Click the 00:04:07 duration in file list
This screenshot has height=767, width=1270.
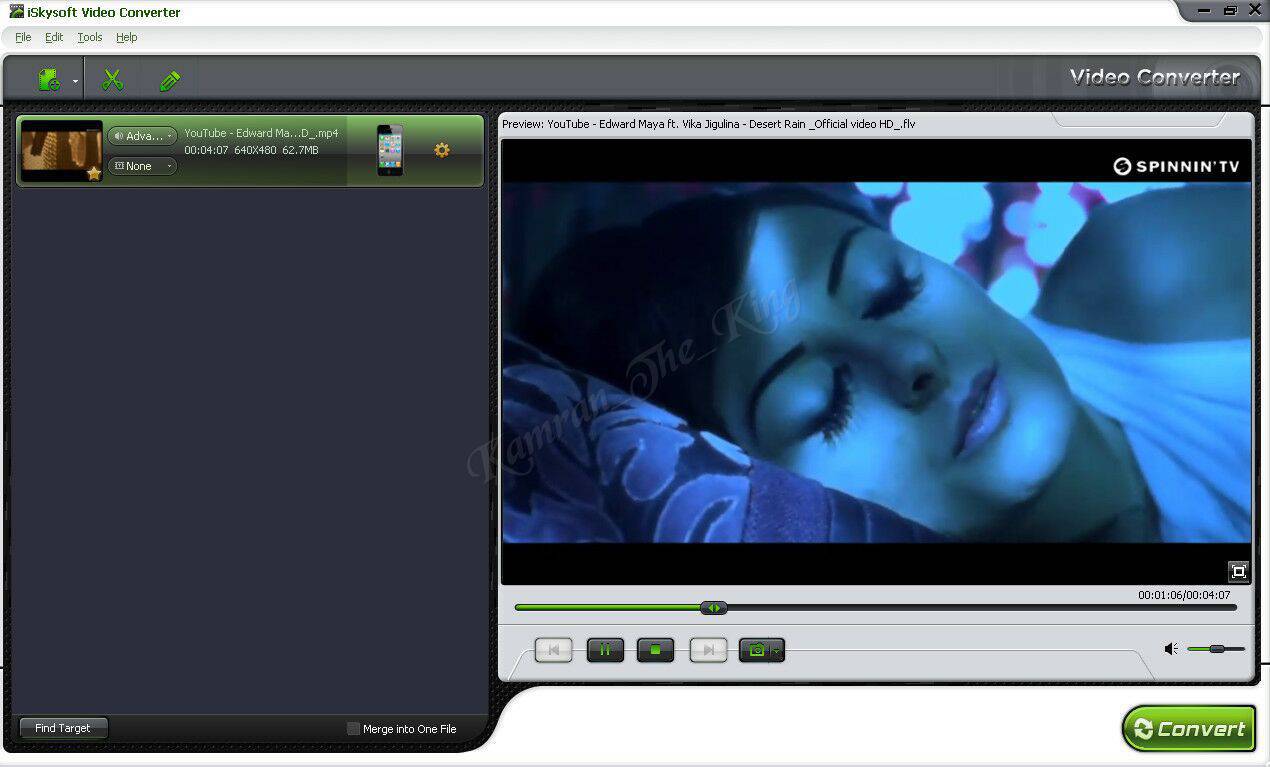tap(206, 150)
